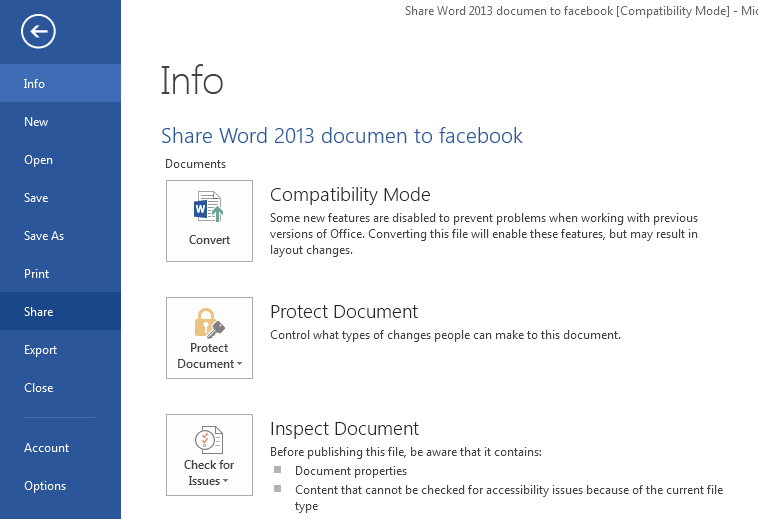Click the document title heading text
Viewport: 758px width, 519px height.
pyautogui.click(x=341, y=136)
